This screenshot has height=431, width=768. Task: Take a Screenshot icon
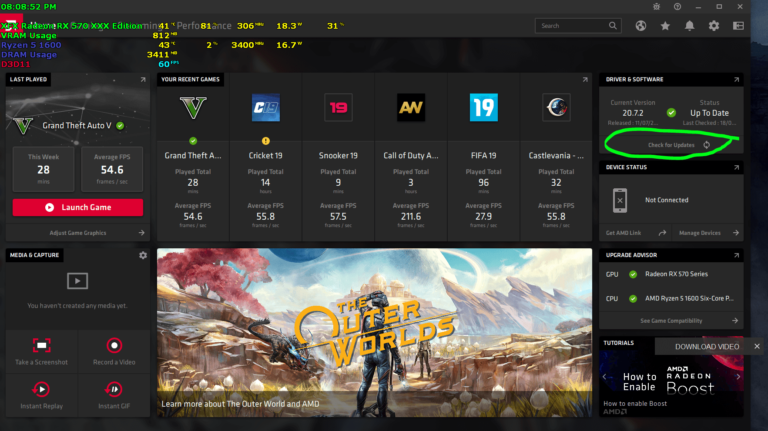coord(42,345)
